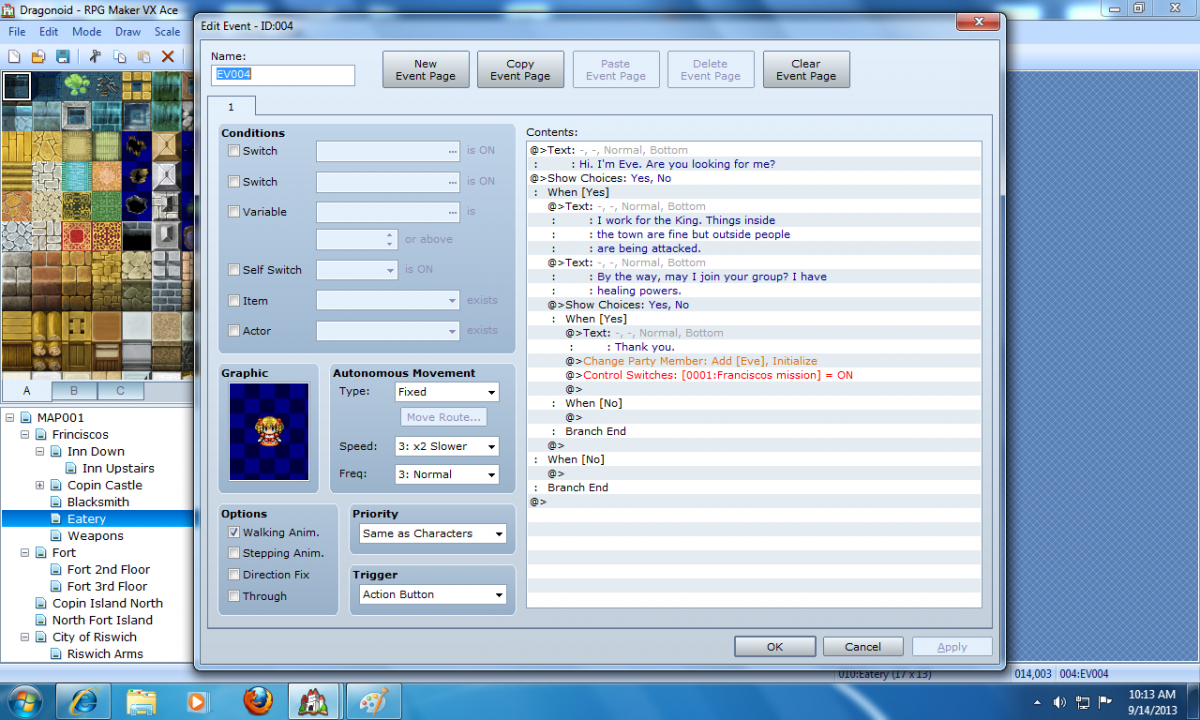
Task: Open the Trigger Action Button dropdown
Action: pyautogui.click(x=433, y=595)
